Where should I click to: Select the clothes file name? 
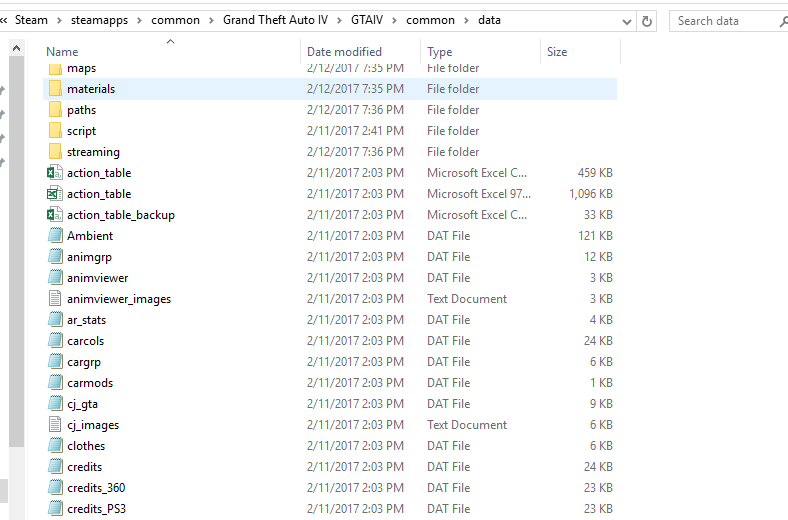[86, 446]
